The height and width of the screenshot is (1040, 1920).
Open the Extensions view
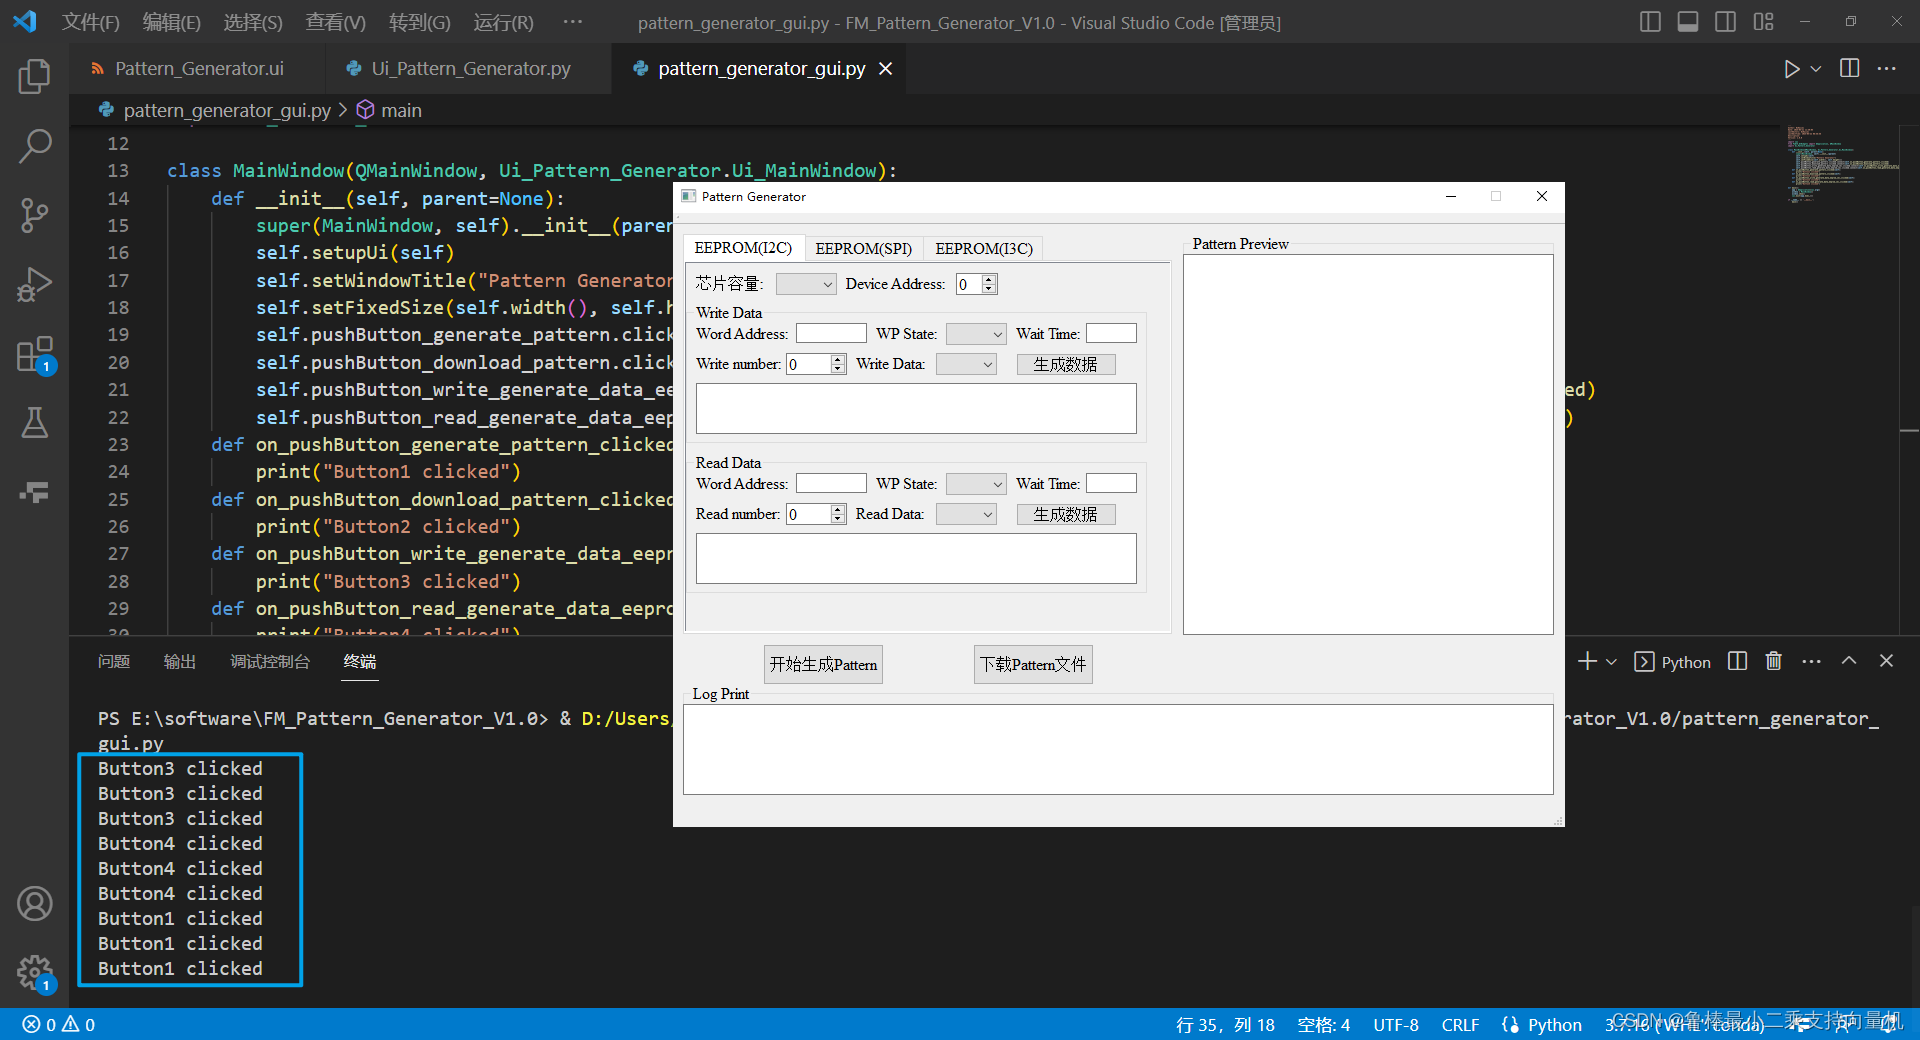click(35, 355)
